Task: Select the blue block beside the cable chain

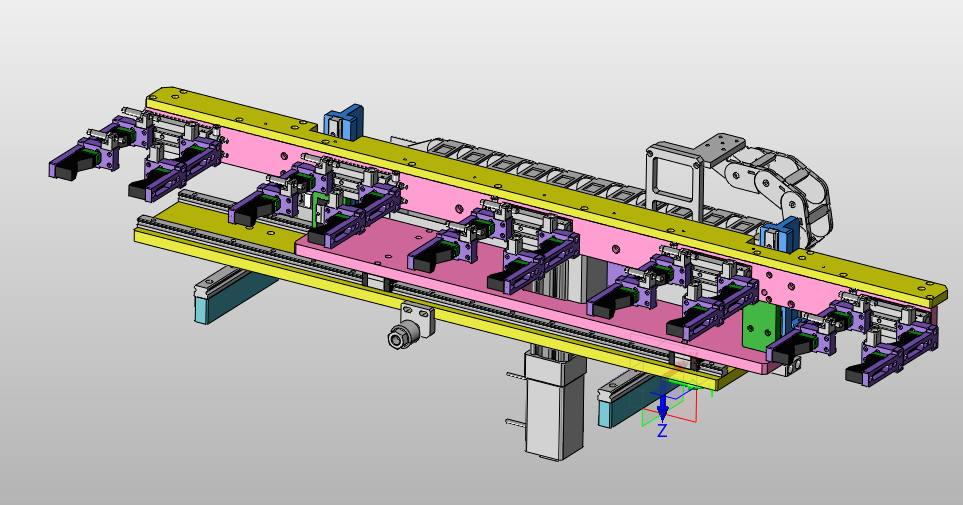Action: click(x=779, y=236)
